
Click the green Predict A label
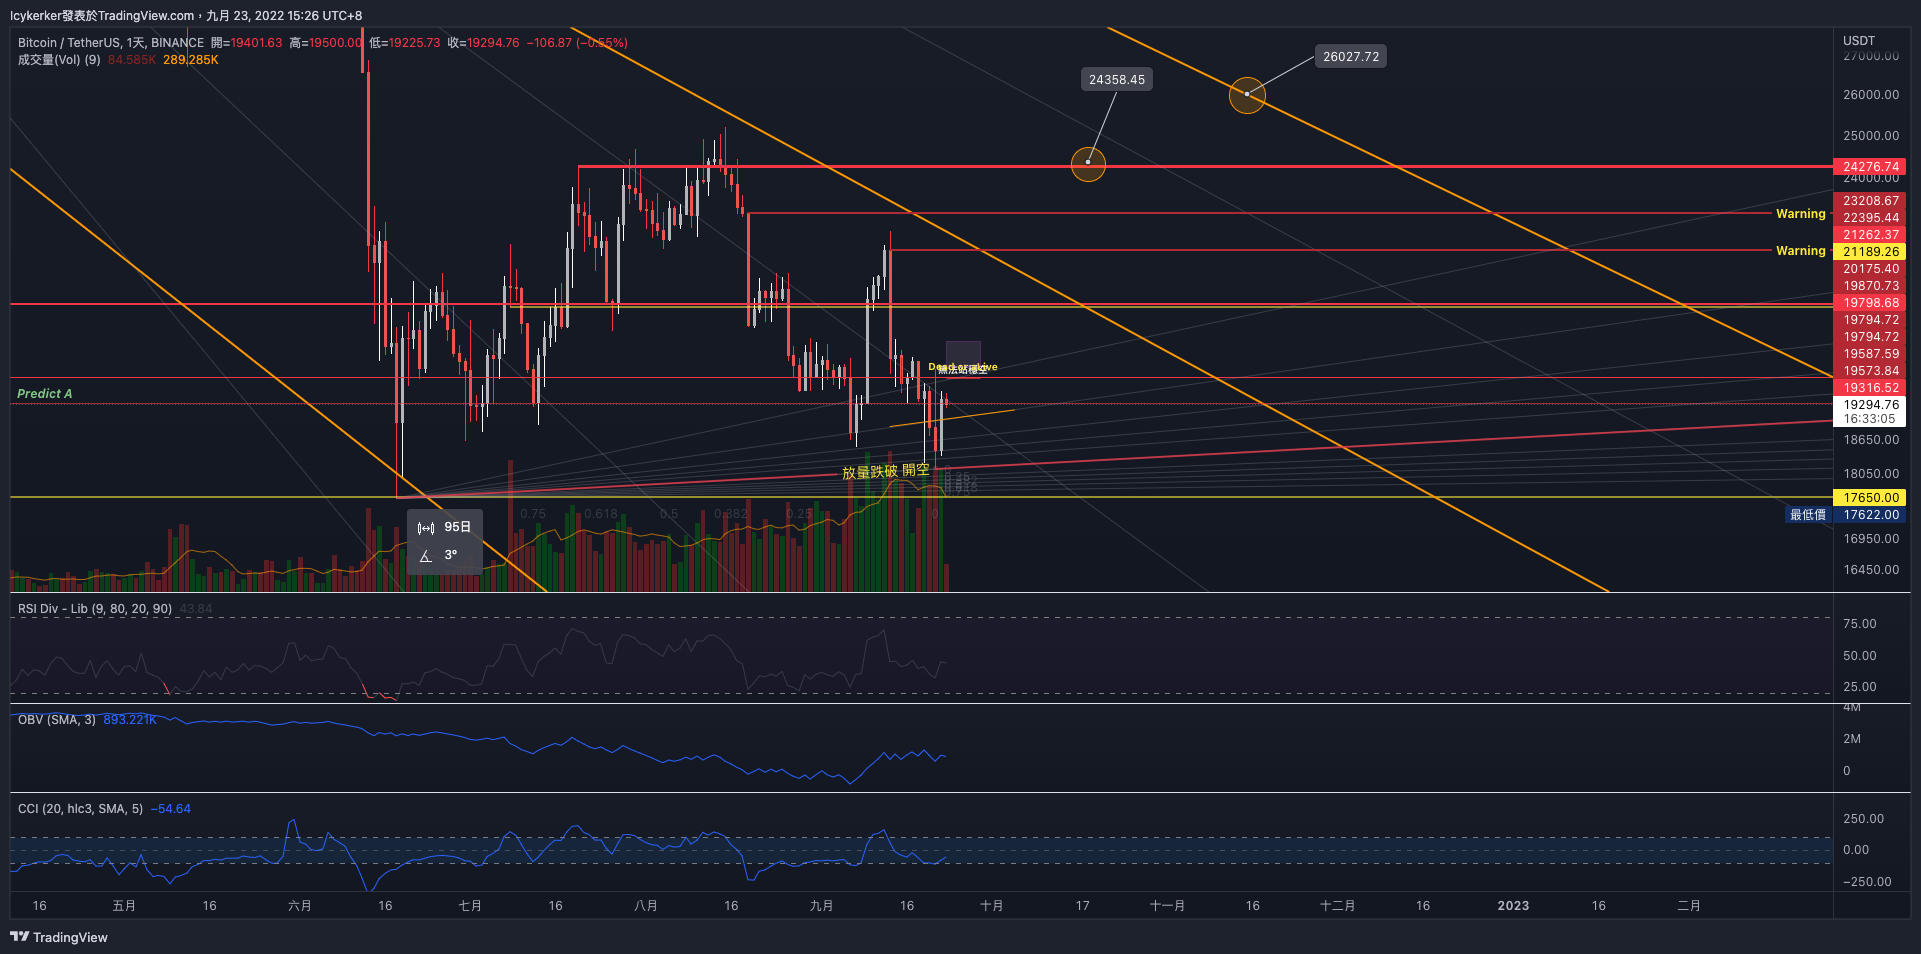click(45, 394)
